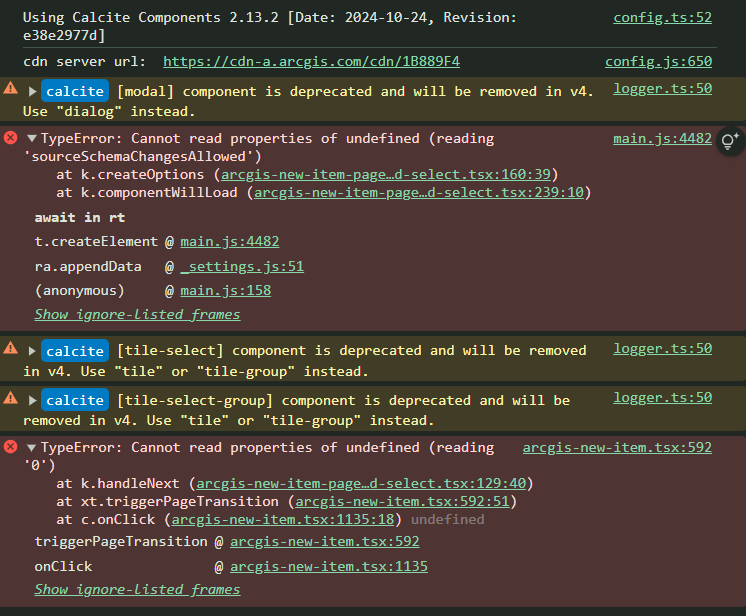Collapse the 'sourceSchemaChangesAllowed' TypeError stack trace

32,139
